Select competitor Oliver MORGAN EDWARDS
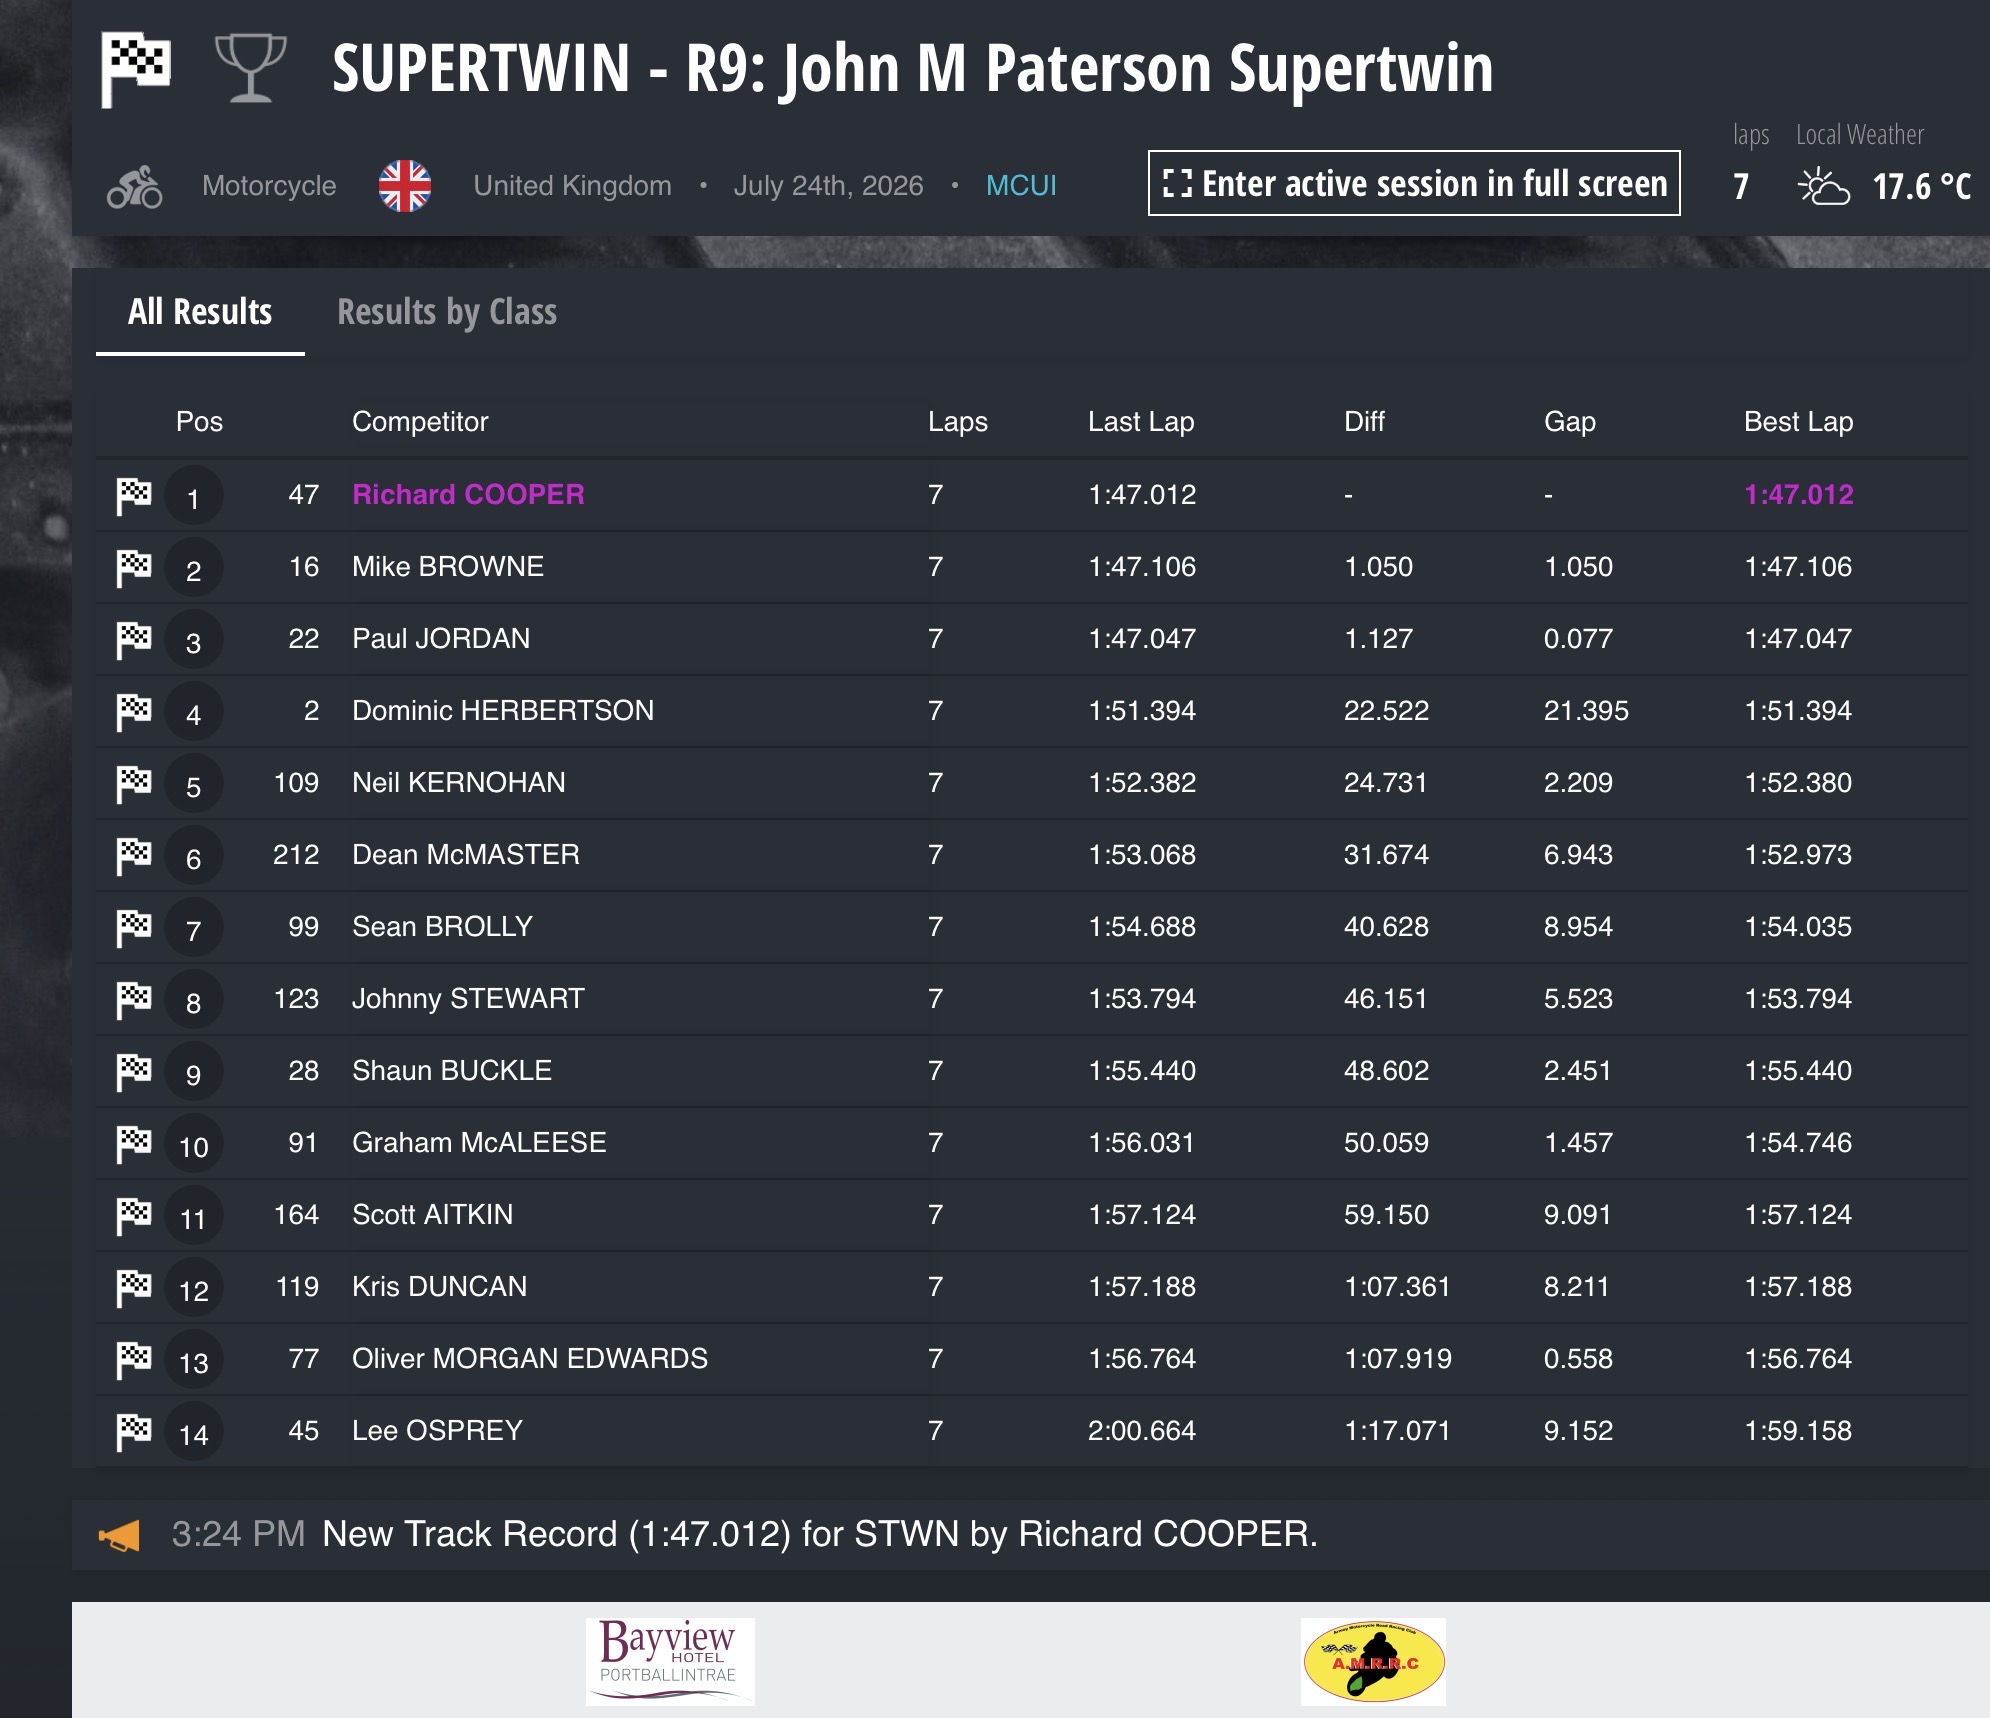 pos(530,1358)
